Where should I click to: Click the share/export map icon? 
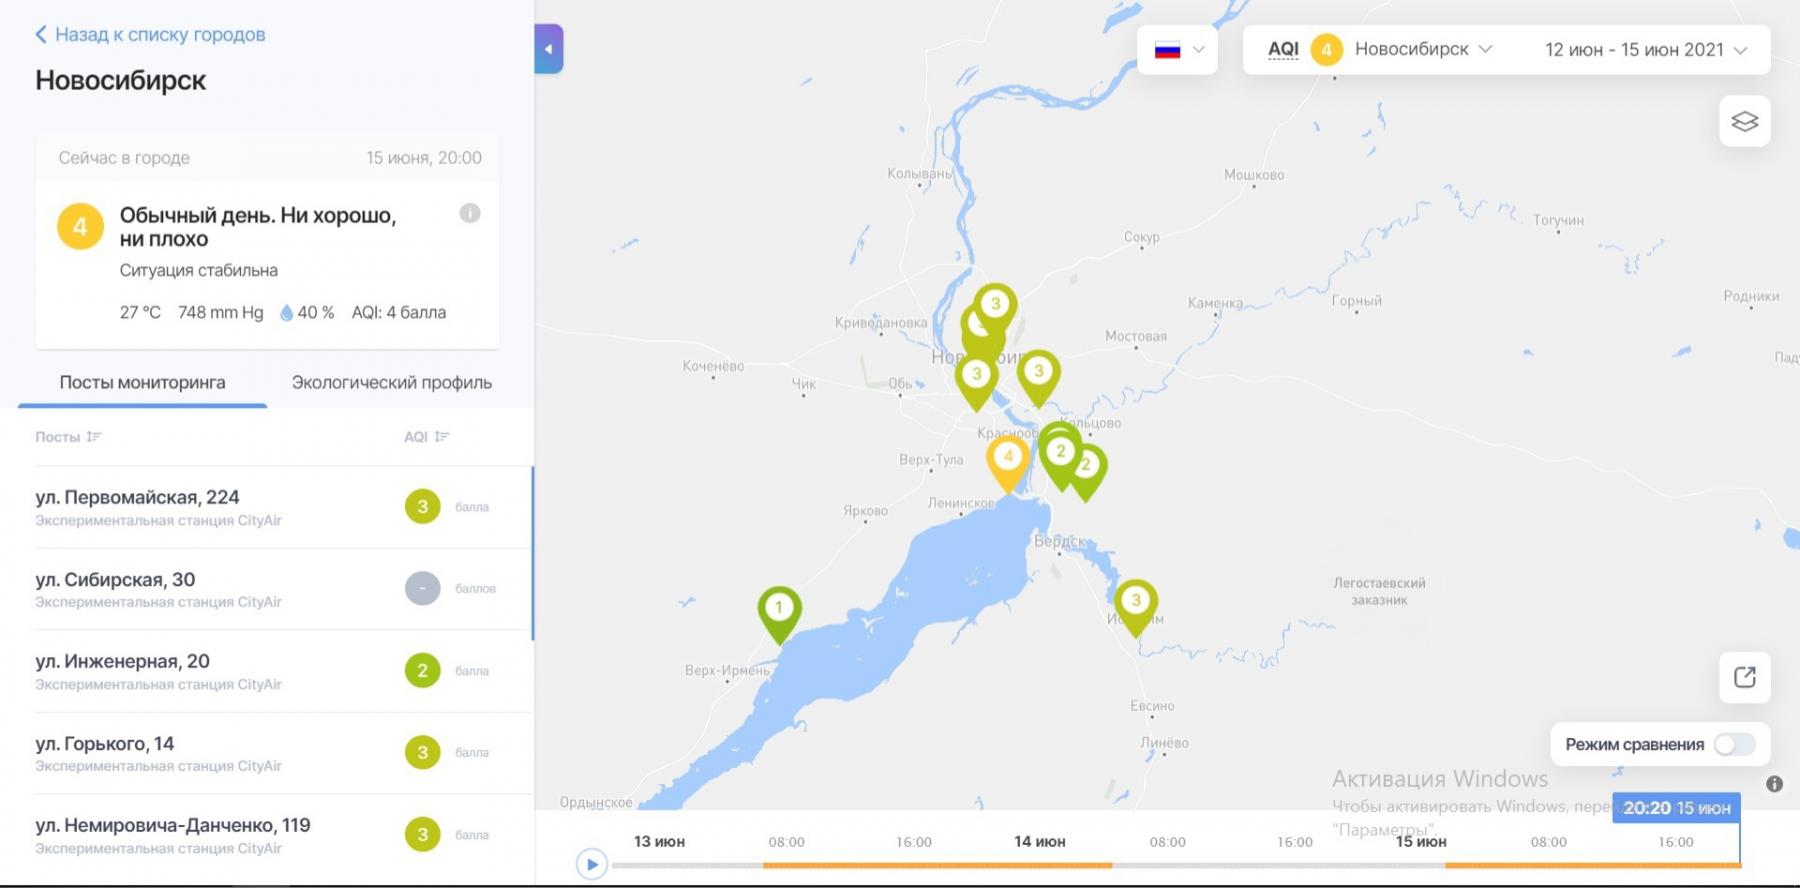[x=1745, y=677]
